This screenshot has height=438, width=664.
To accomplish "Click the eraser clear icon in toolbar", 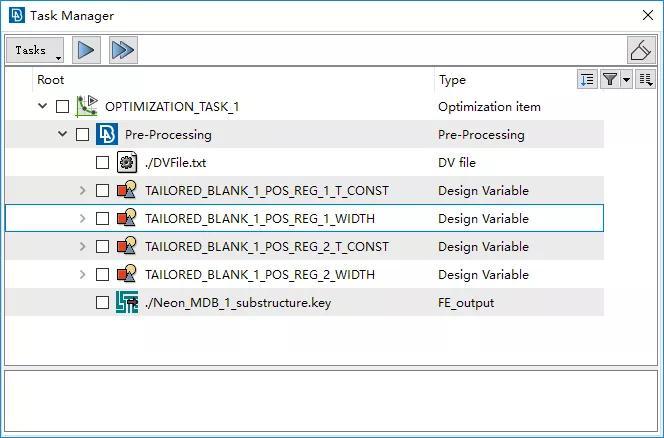I will coord(641,50).
